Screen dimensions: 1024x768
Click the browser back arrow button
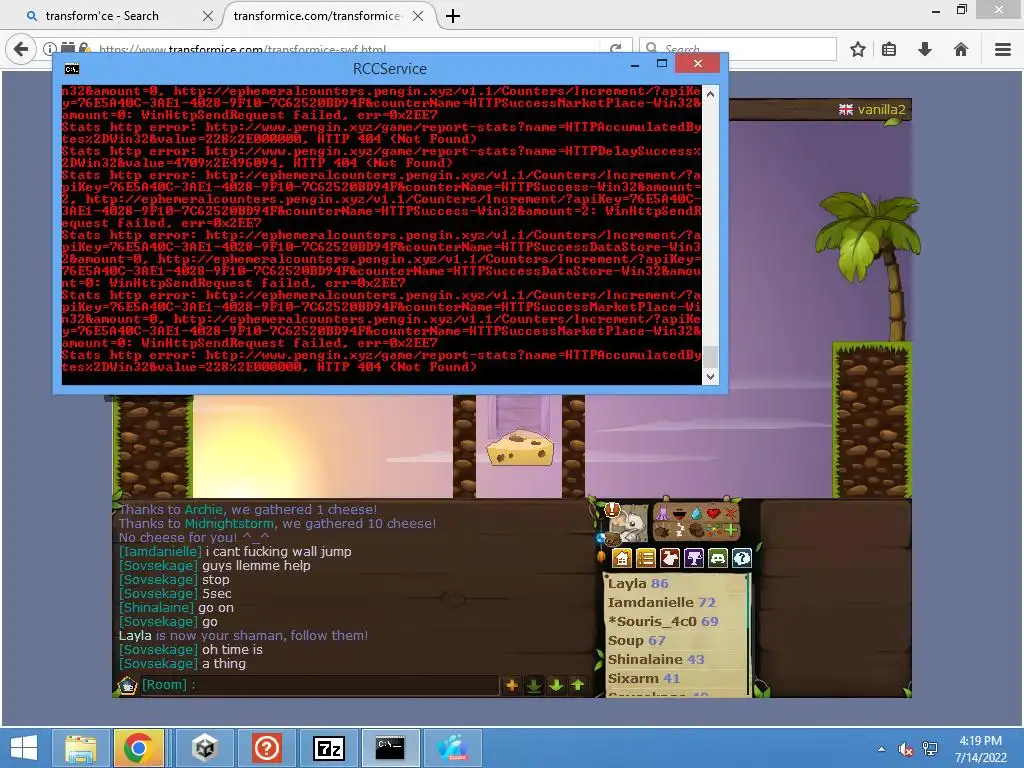pos(21,49)
